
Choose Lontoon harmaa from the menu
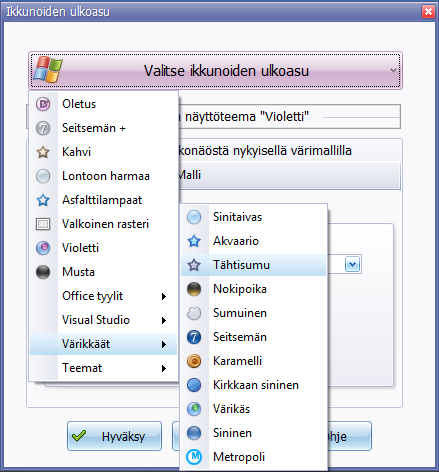(103, 176)
